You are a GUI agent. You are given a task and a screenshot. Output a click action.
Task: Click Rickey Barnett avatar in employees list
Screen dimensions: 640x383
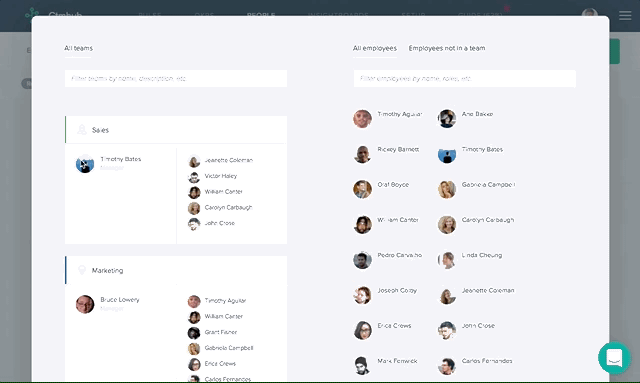(x=362, y=154)
